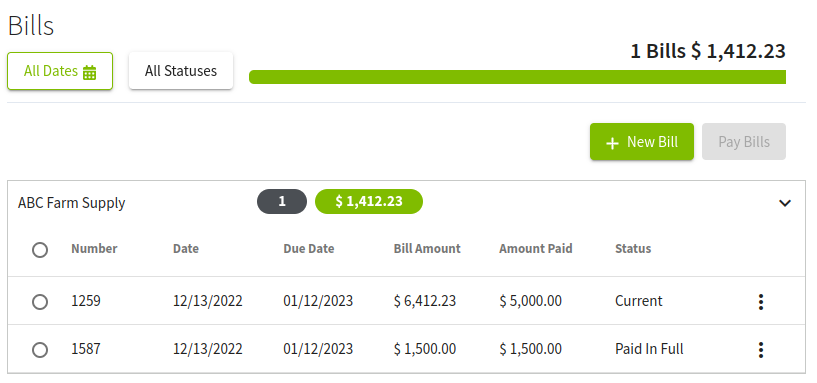Sort by the Bill Amount column header
Viewport: 817px width, 383px height.
click(427, 249)
